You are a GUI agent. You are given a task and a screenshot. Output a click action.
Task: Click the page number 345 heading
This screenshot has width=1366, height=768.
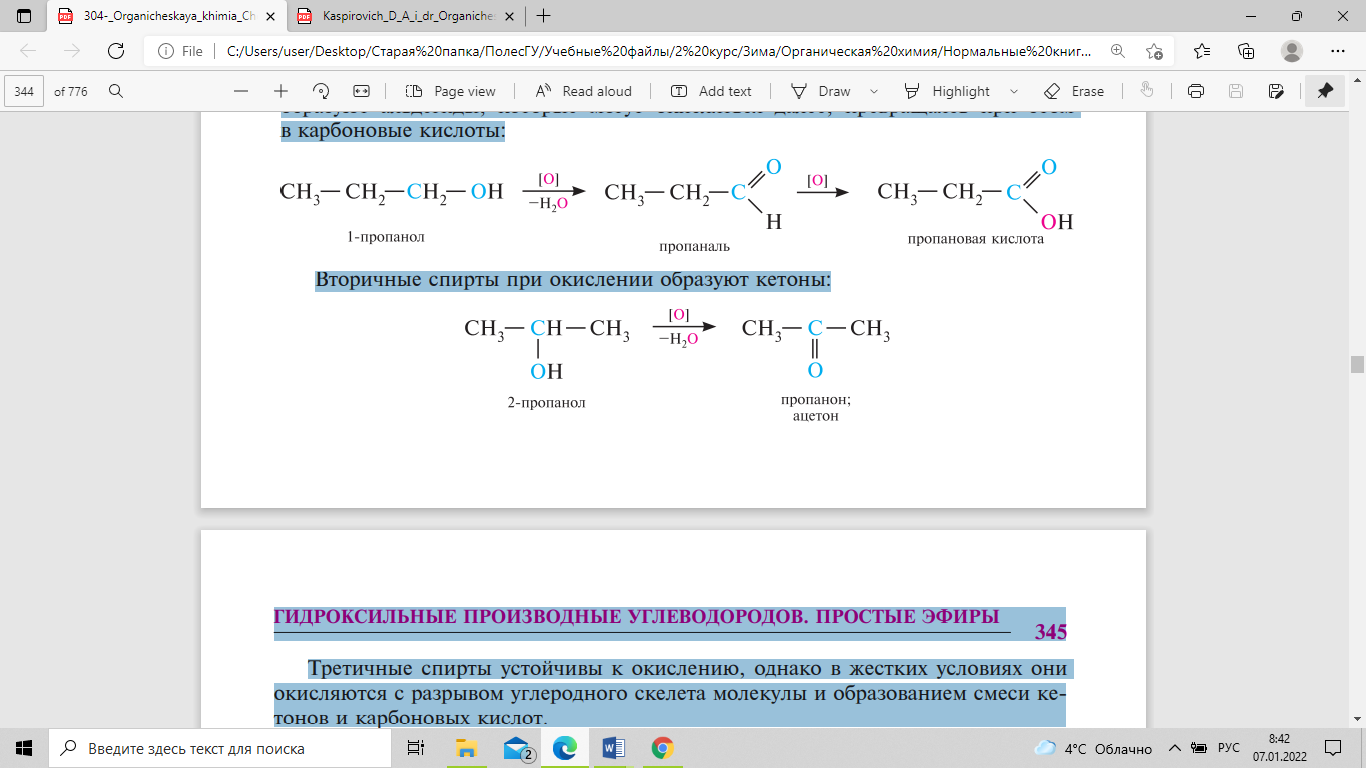point(1051,632)
